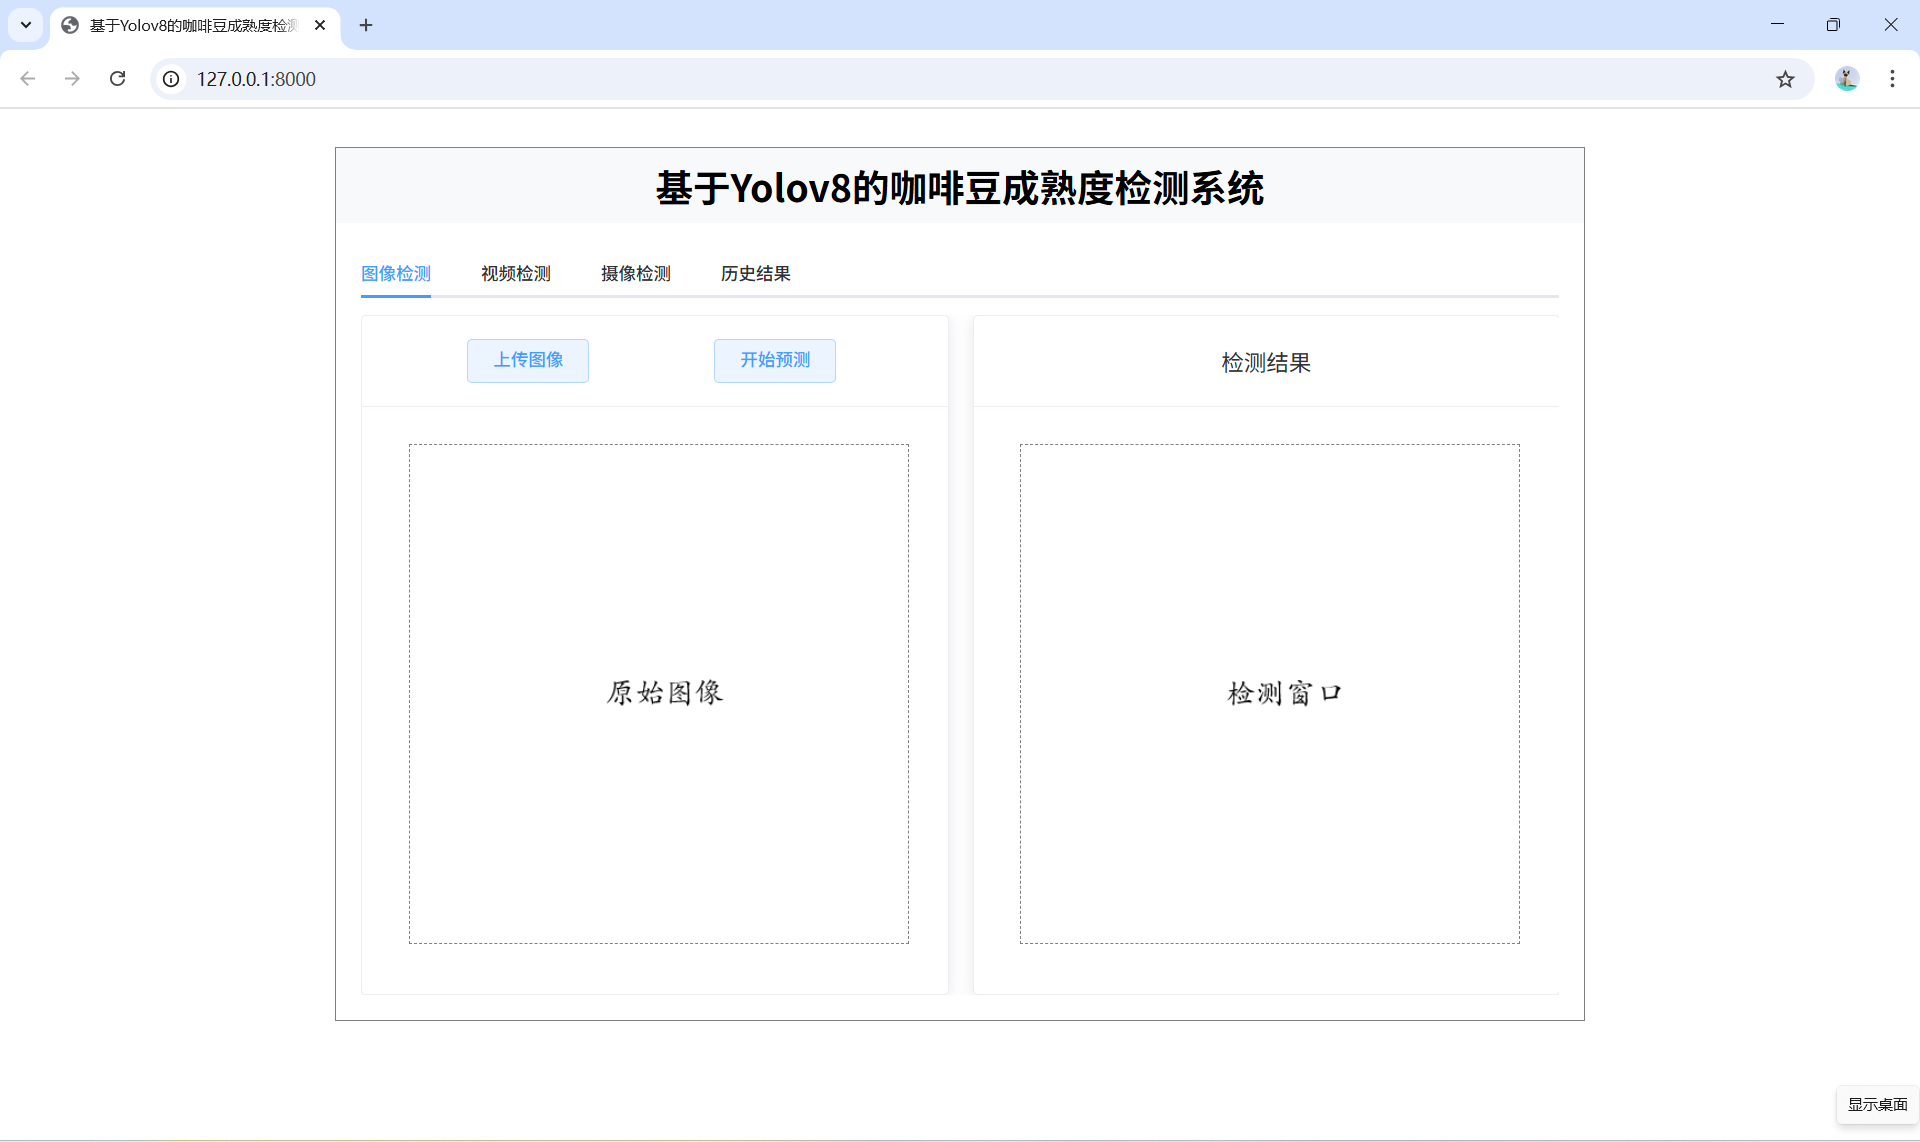Close the Yolov8 browser tab
The image size is (1920, 1142).
click(x=320, y=25)
